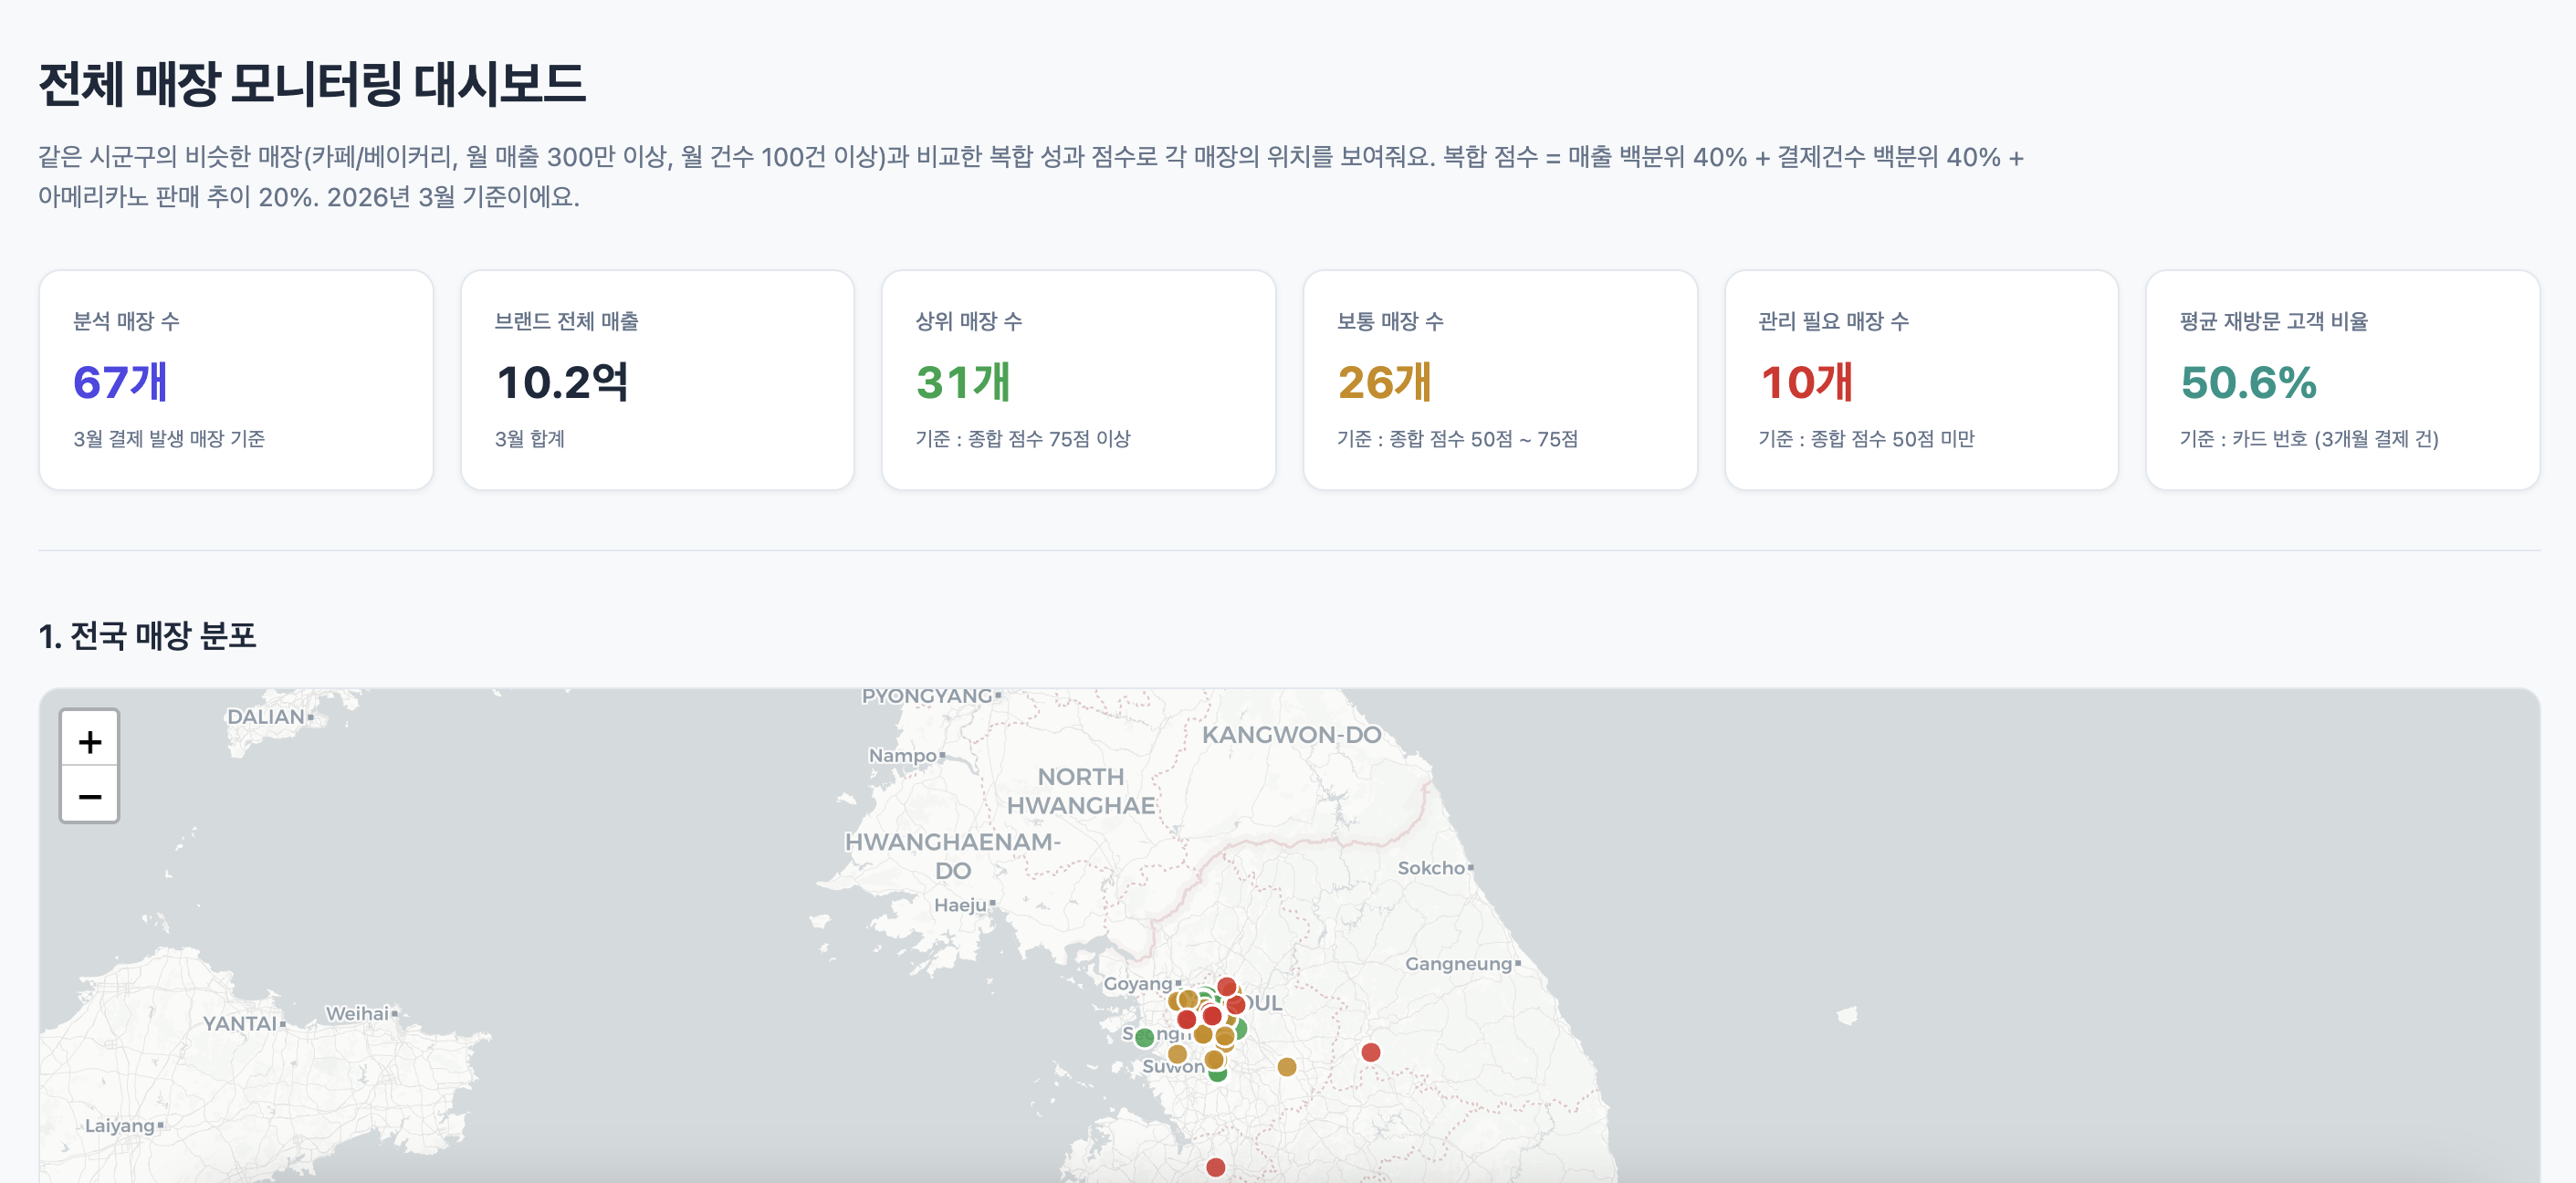Click the text 3월 합계
The width and height of the screenshot is (2576, 1183).
(x=530, y=439)
